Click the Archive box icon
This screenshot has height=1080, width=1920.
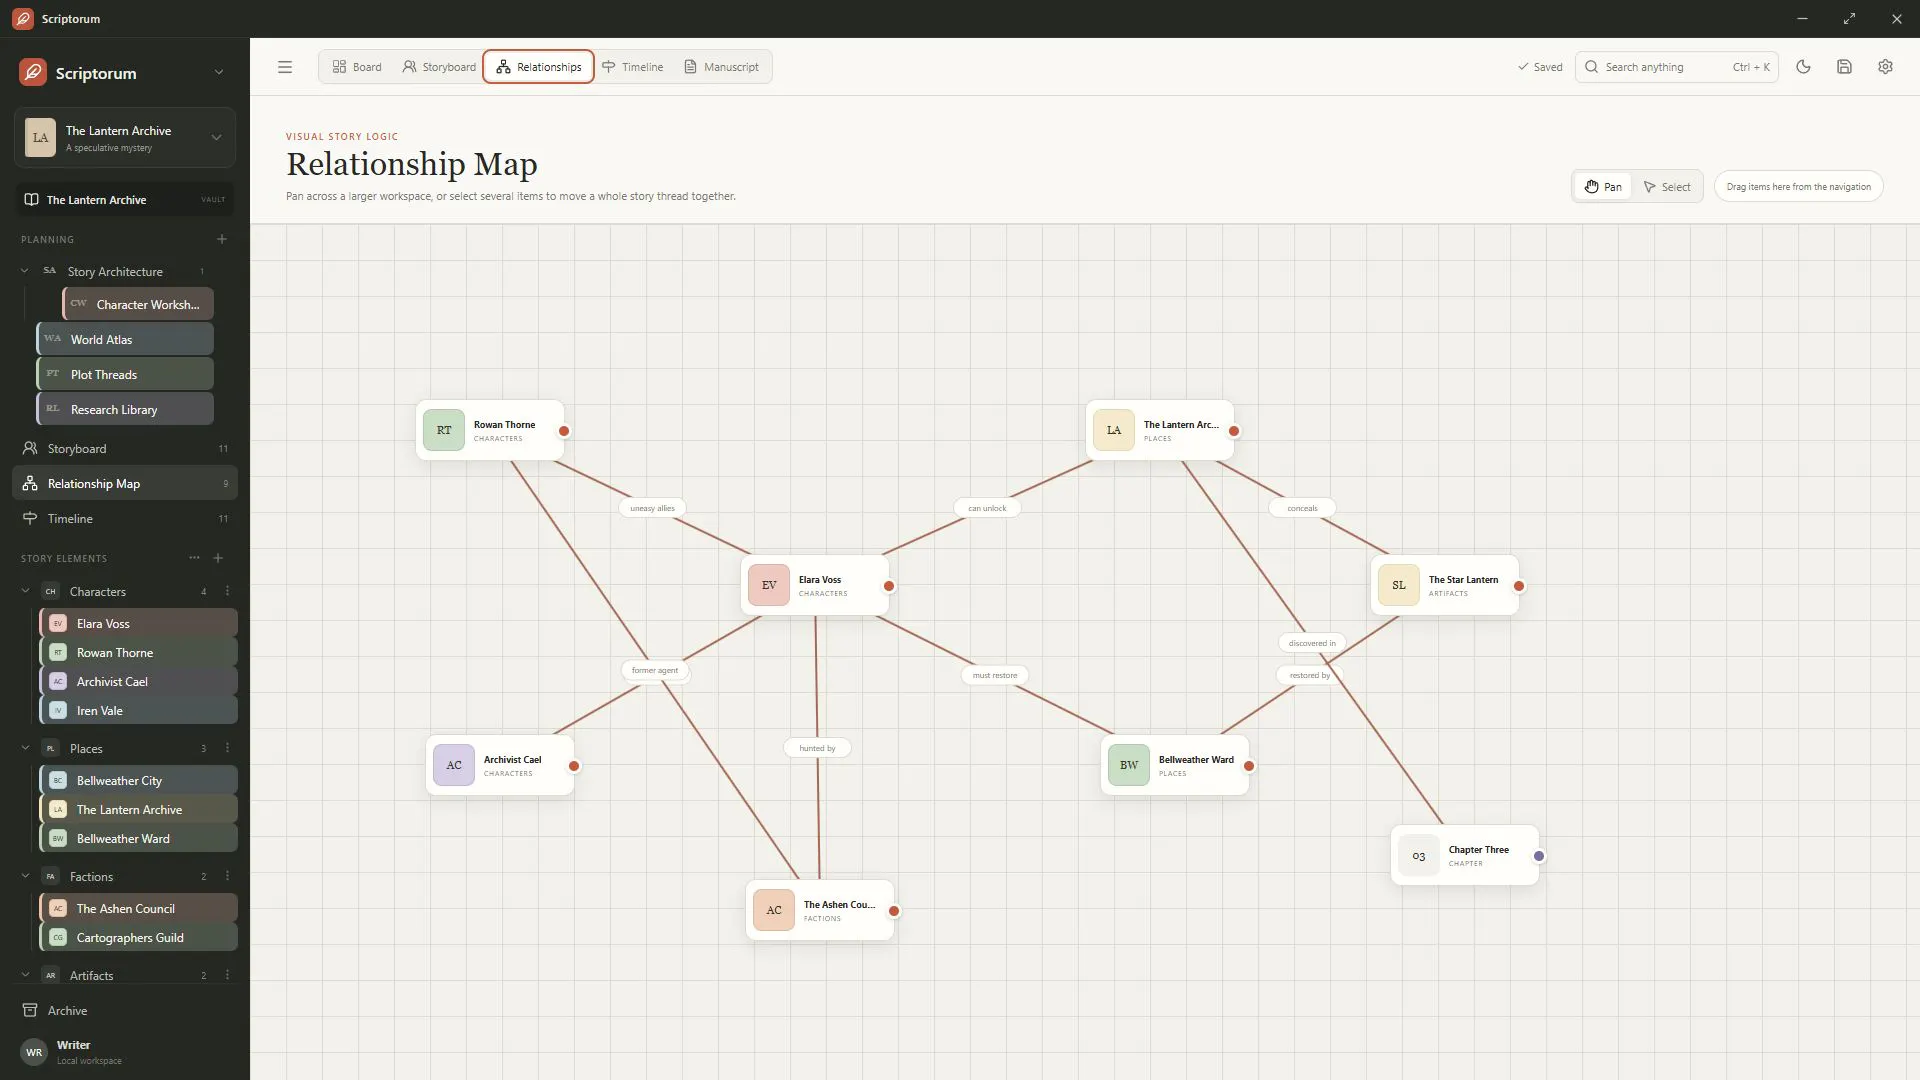(30, 1010)
